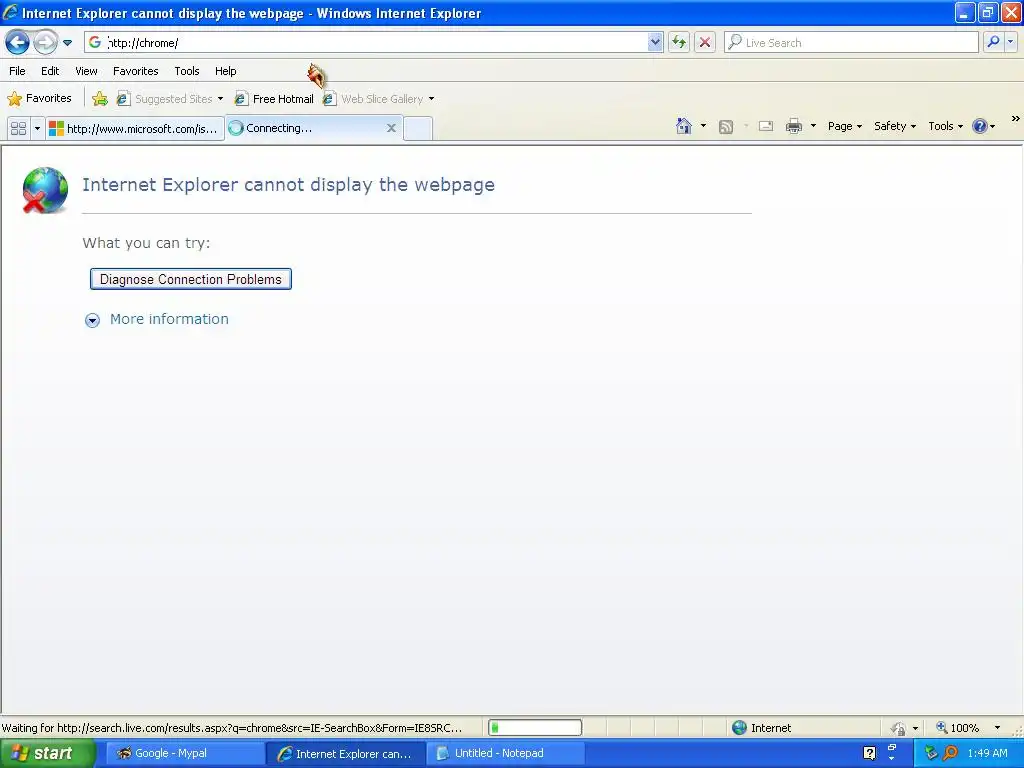Open the tab list dropdown arrow

(x=37, y=128)
